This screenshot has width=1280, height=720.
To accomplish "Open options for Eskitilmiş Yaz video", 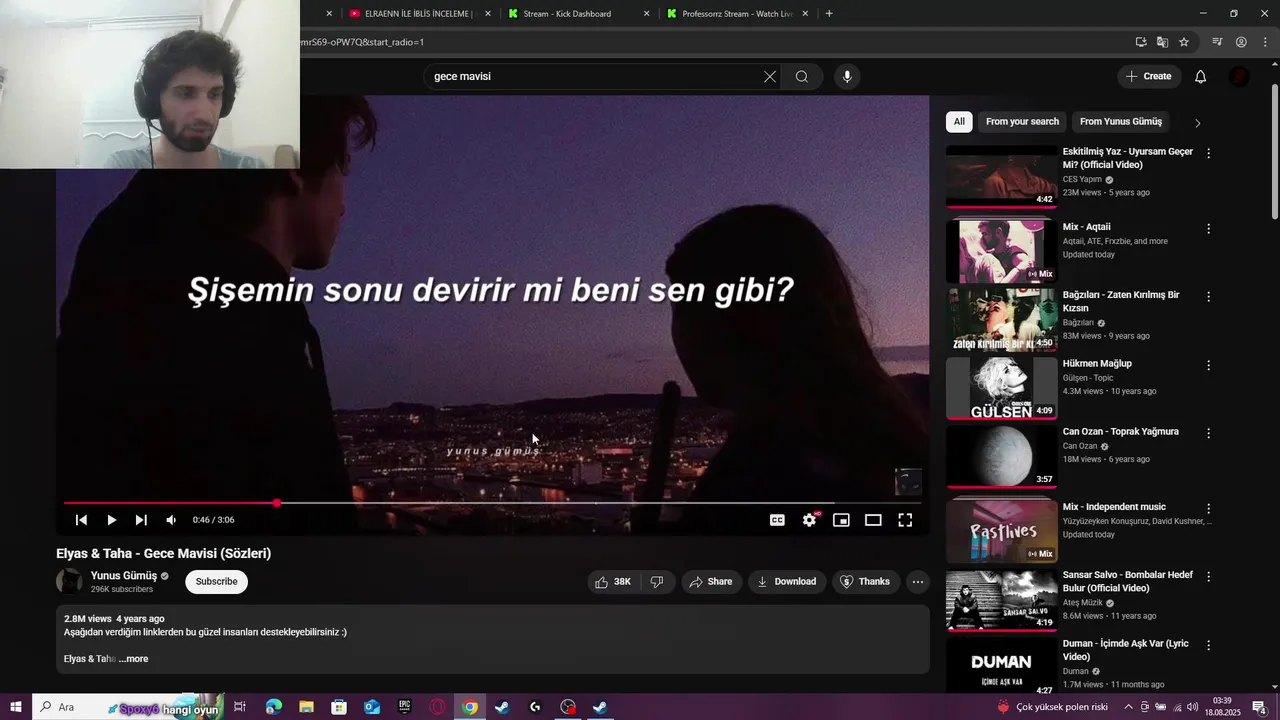I will tap(1208, 154).
